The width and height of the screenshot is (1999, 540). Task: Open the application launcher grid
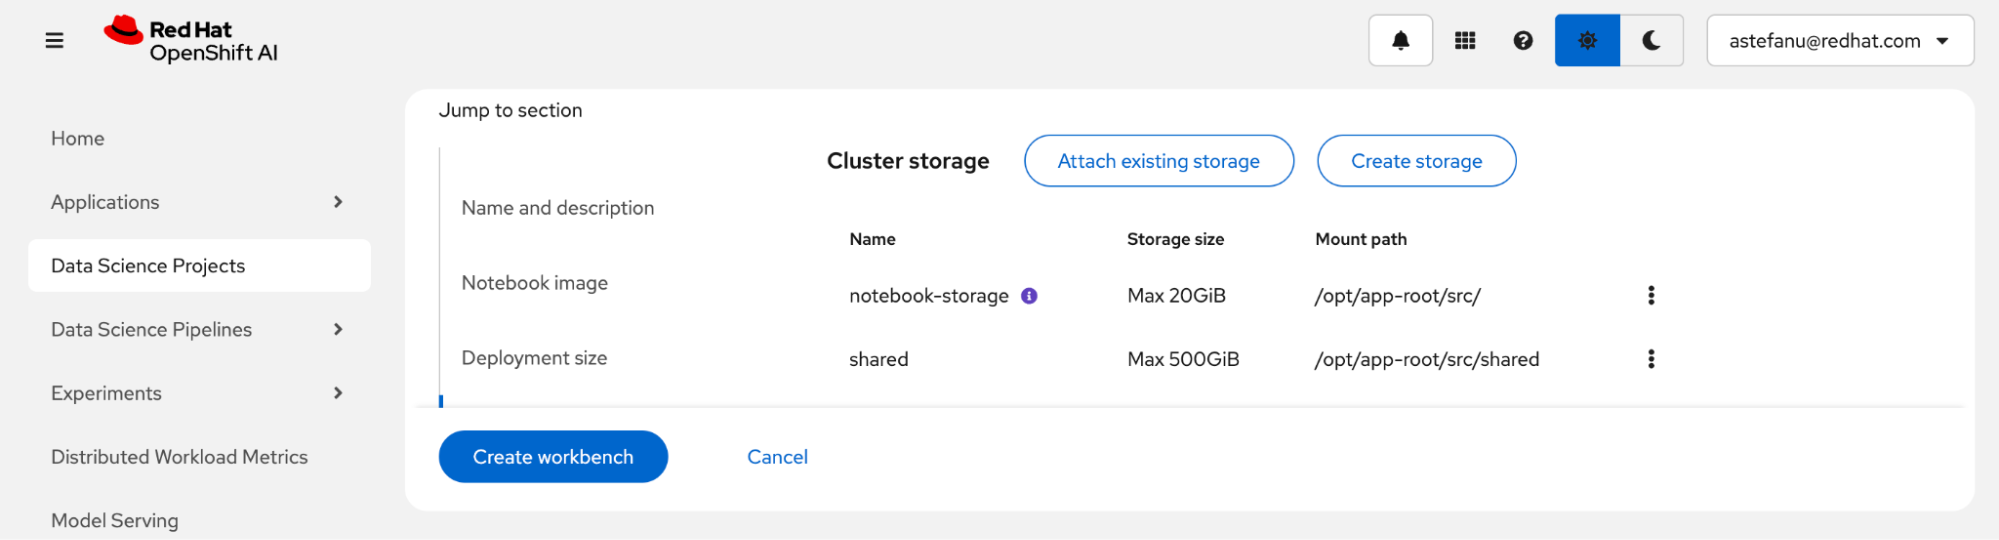click(1465, 41)
